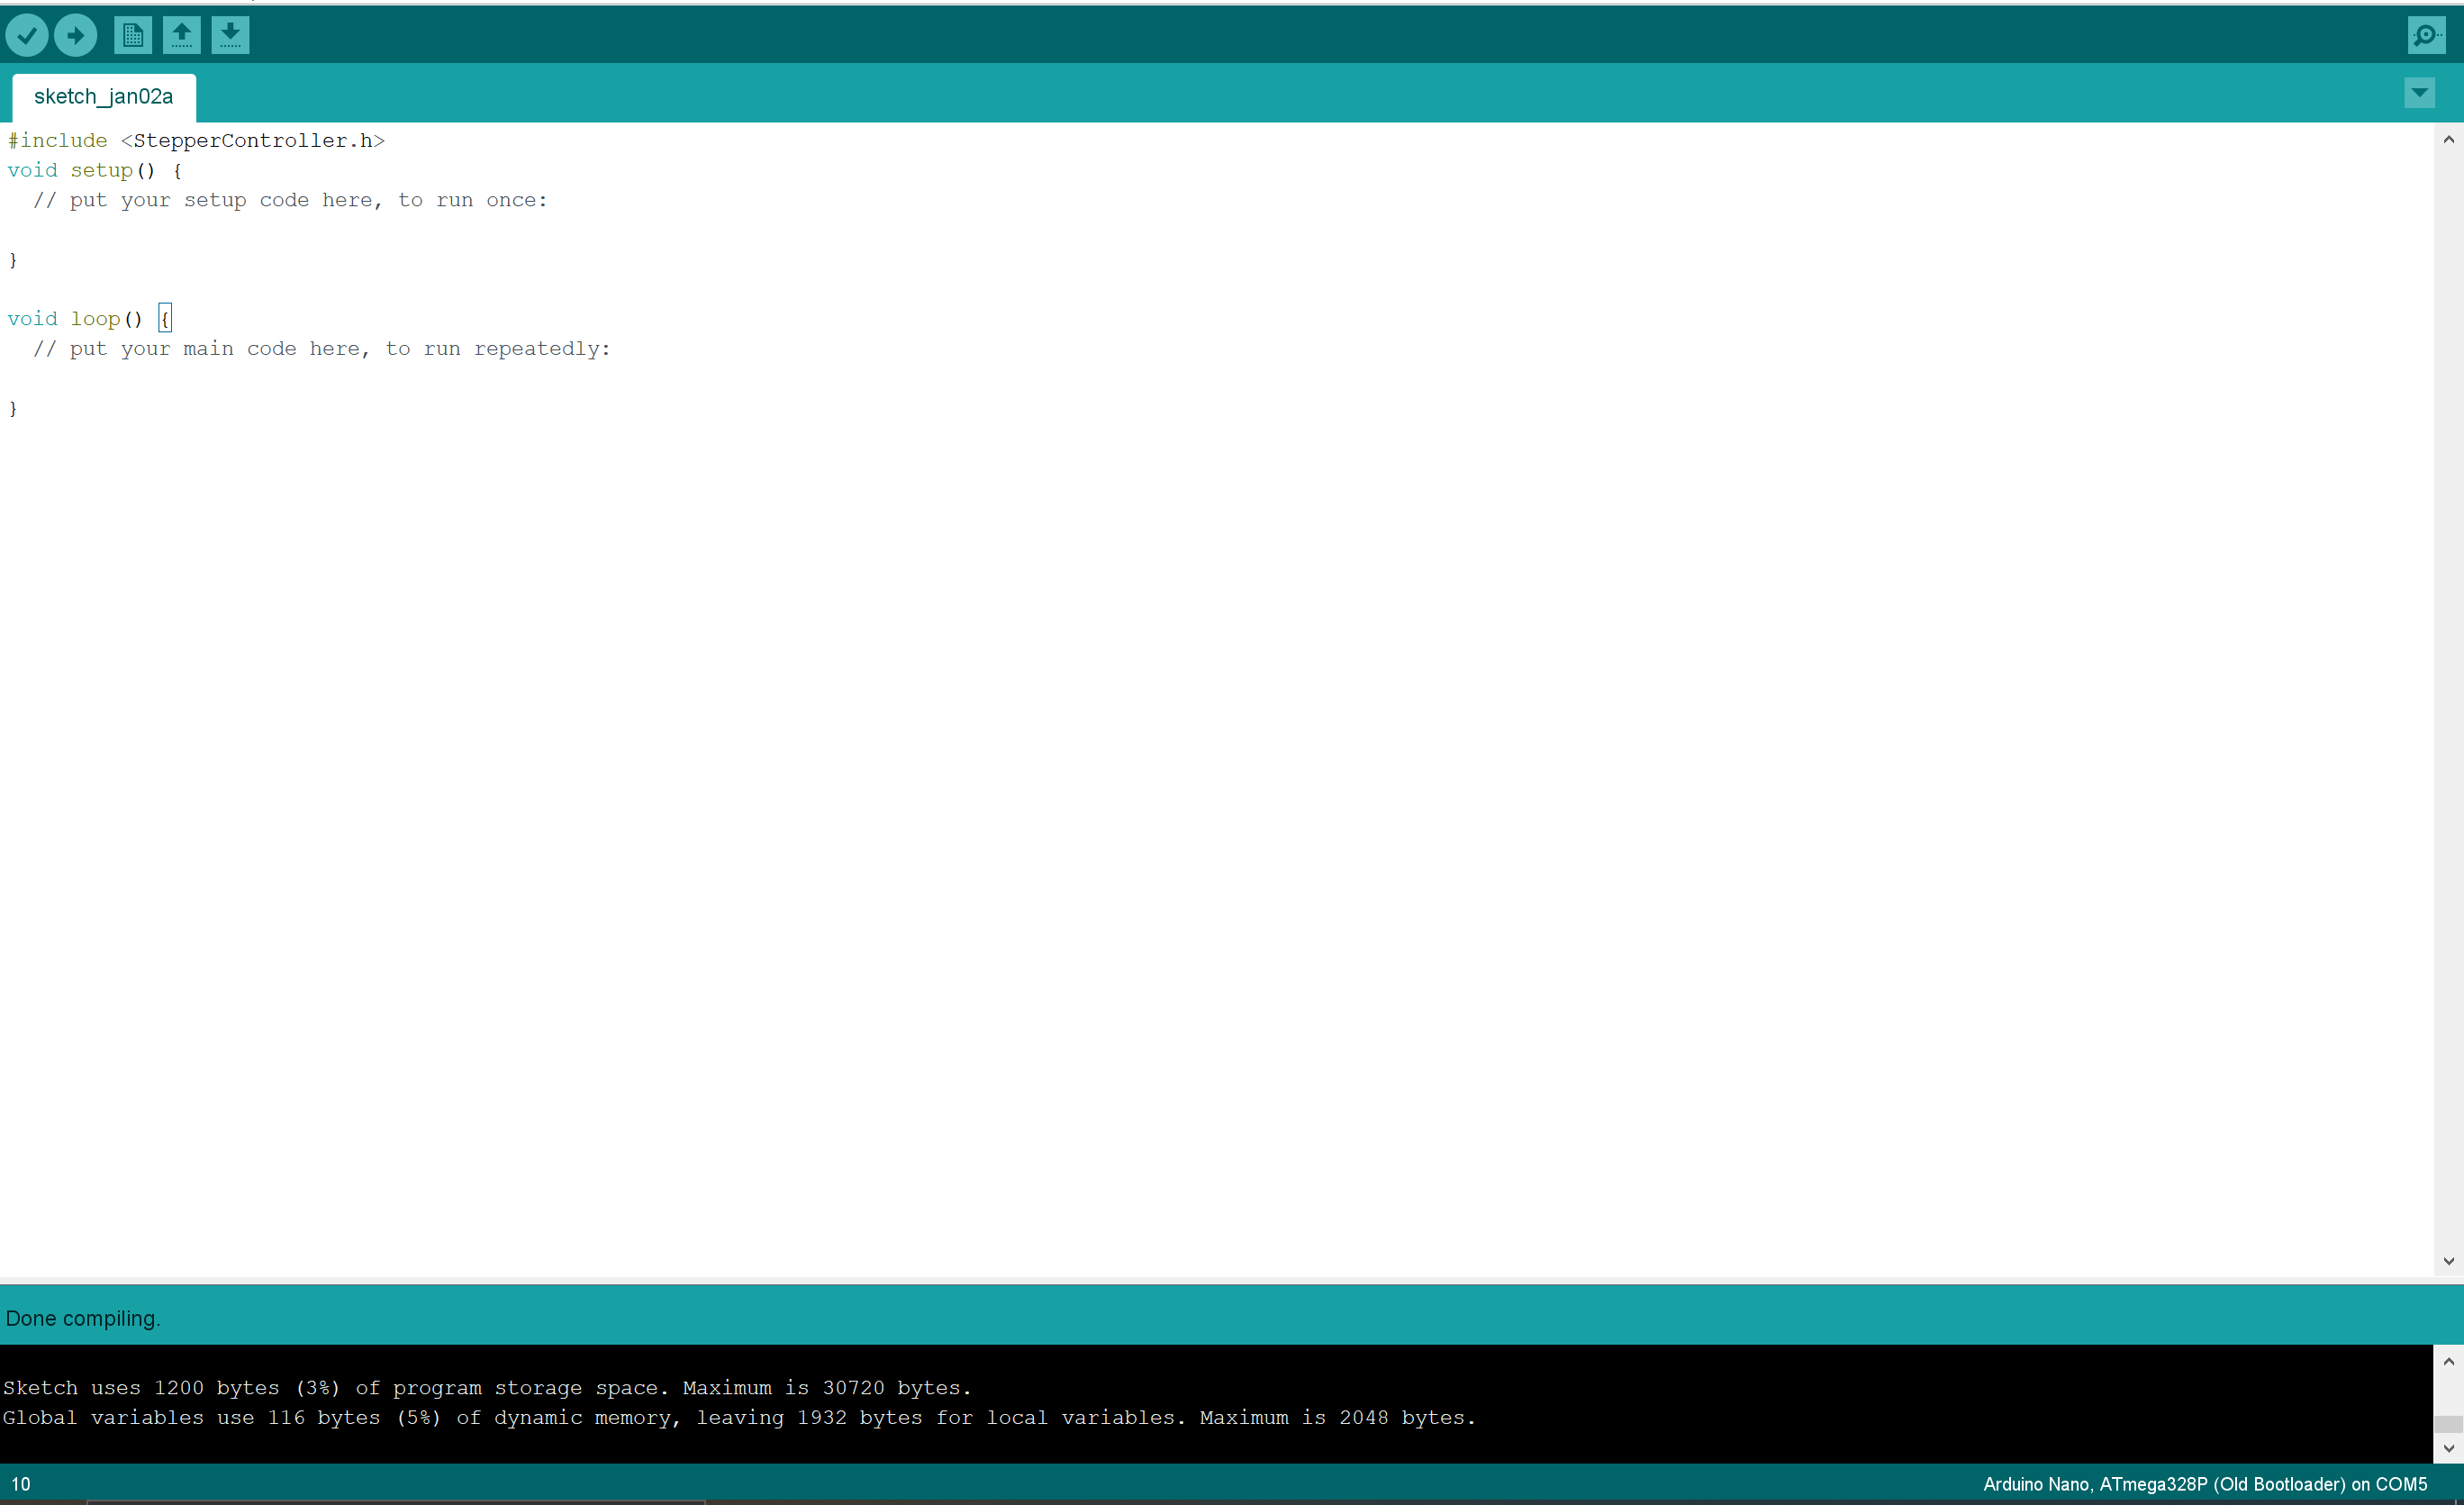Save the sketch with the down arrow

[230, 36]
